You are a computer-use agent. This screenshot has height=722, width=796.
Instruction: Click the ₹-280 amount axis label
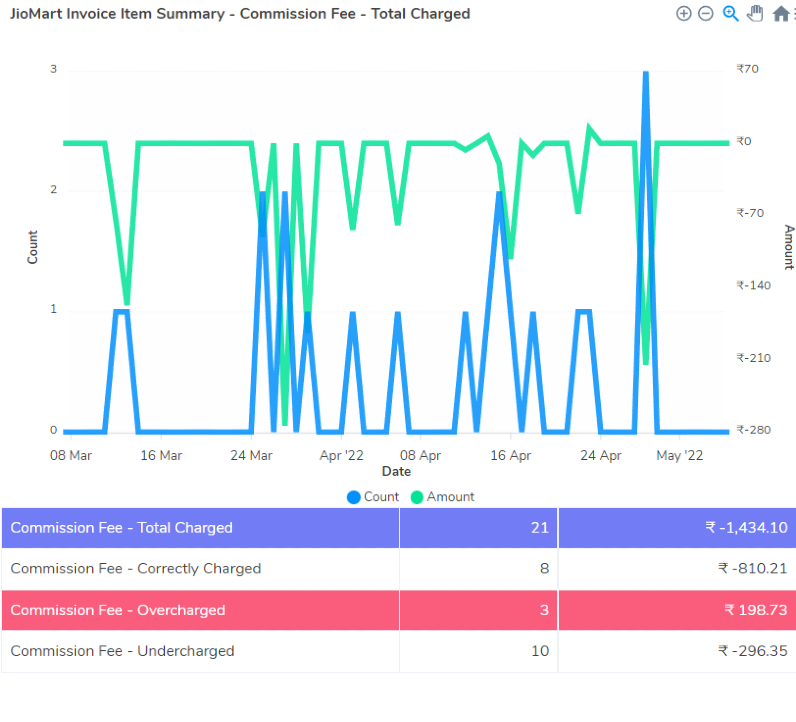754,430
